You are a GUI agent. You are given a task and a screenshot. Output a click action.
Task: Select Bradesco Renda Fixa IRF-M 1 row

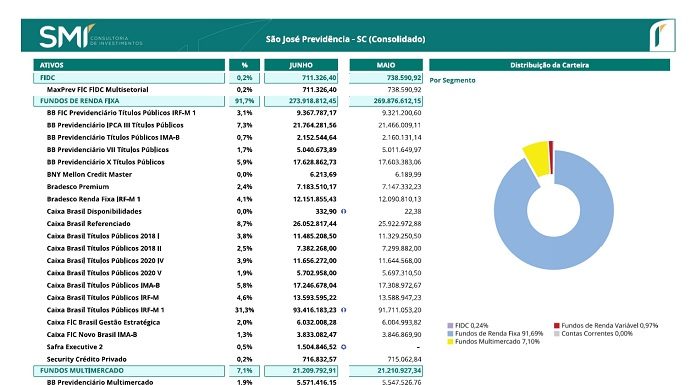[94, 199]
